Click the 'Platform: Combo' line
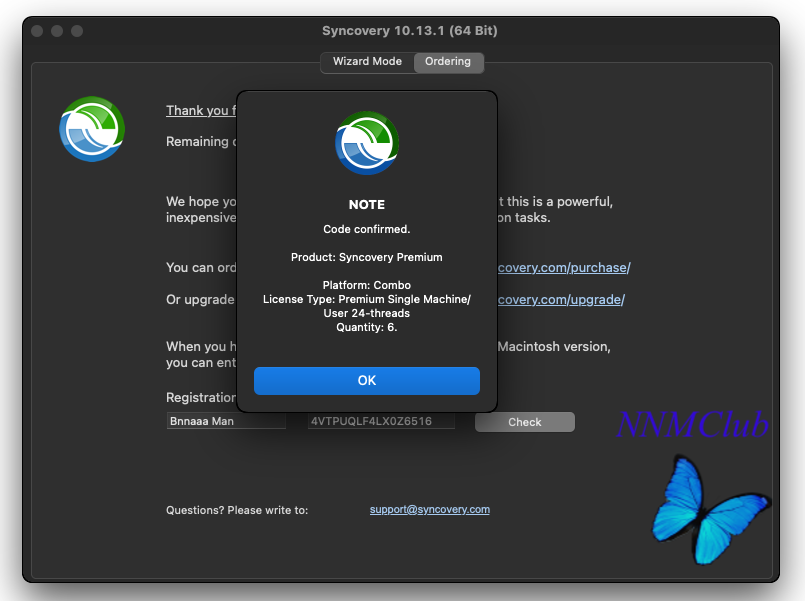805x601 pixels. (x=367, y=285)
